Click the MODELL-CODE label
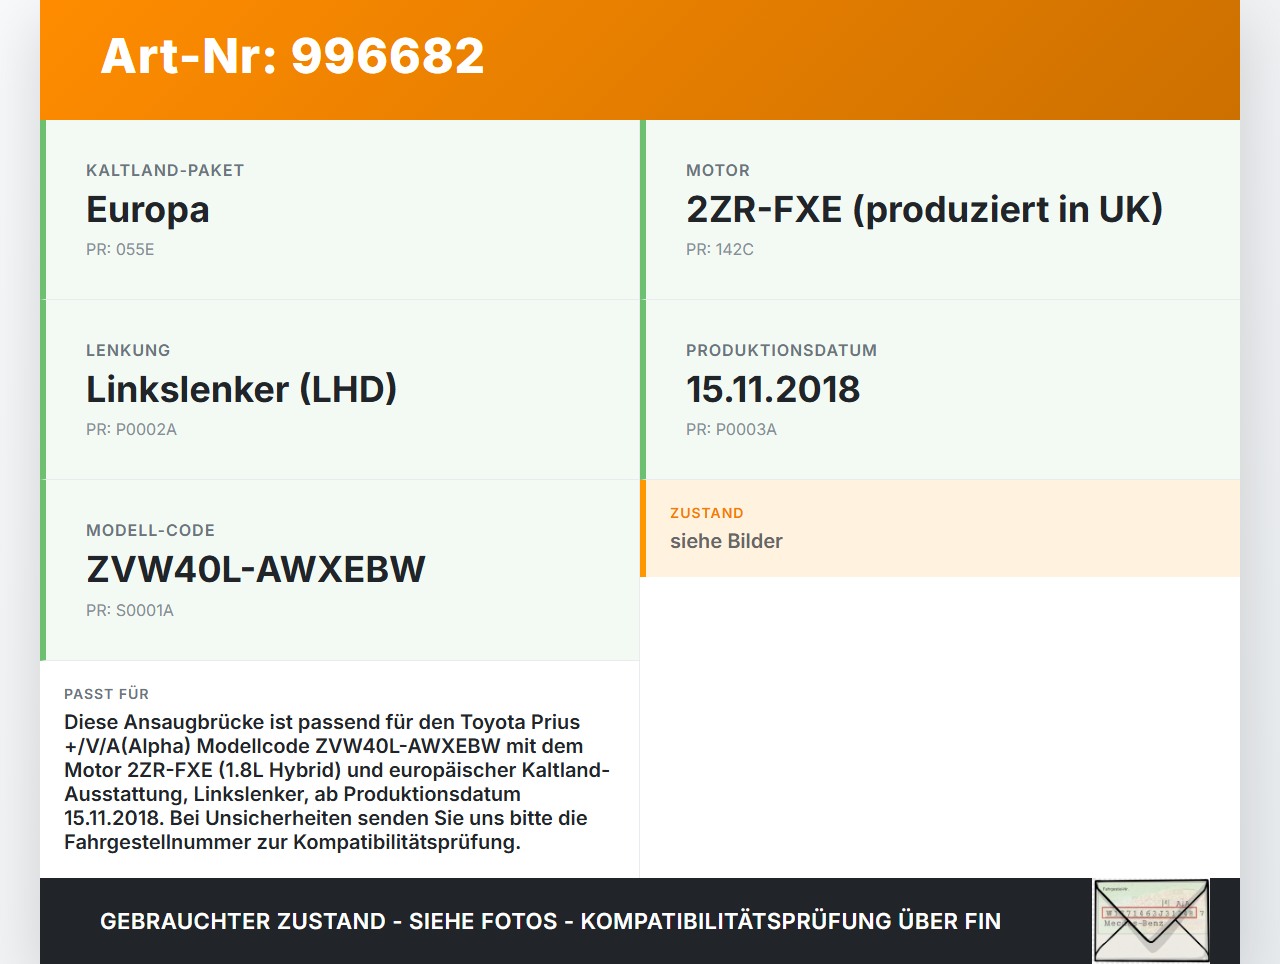Screen dimensions: 1280x964 [150, 531]
